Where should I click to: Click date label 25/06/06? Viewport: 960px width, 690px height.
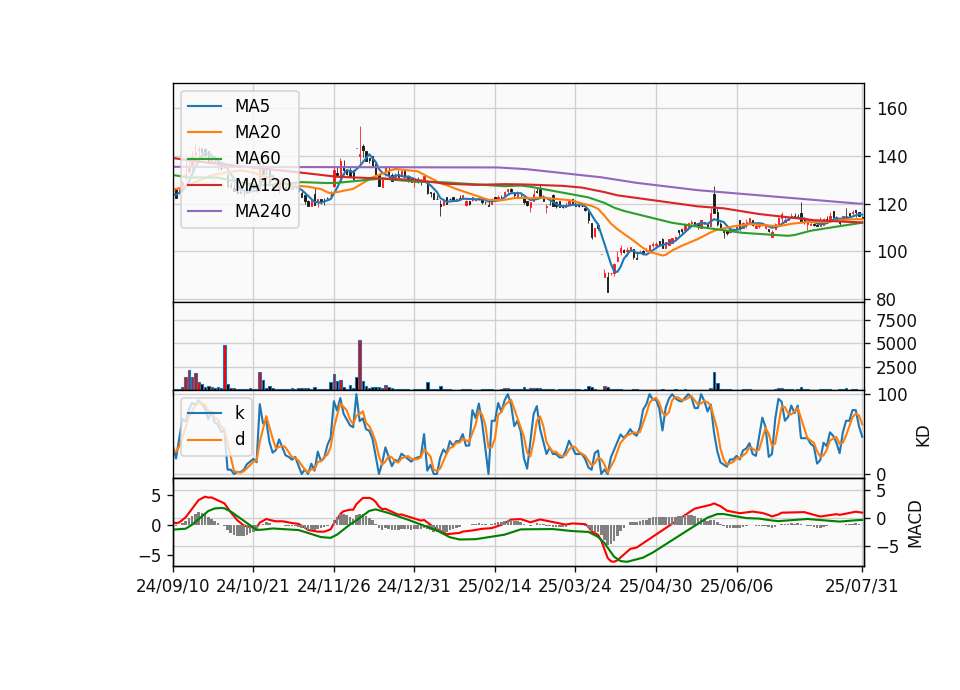tap(737, 586)
